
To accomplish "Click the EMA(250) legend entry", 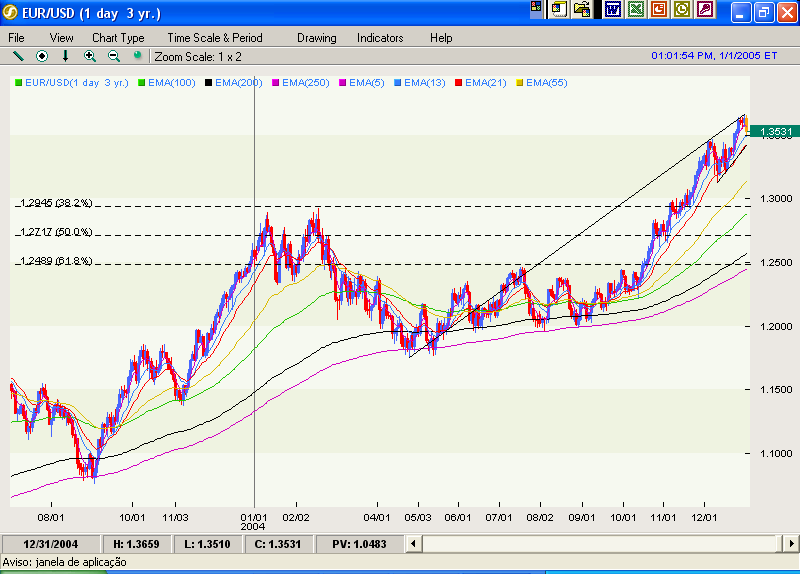I will [306, 82].
